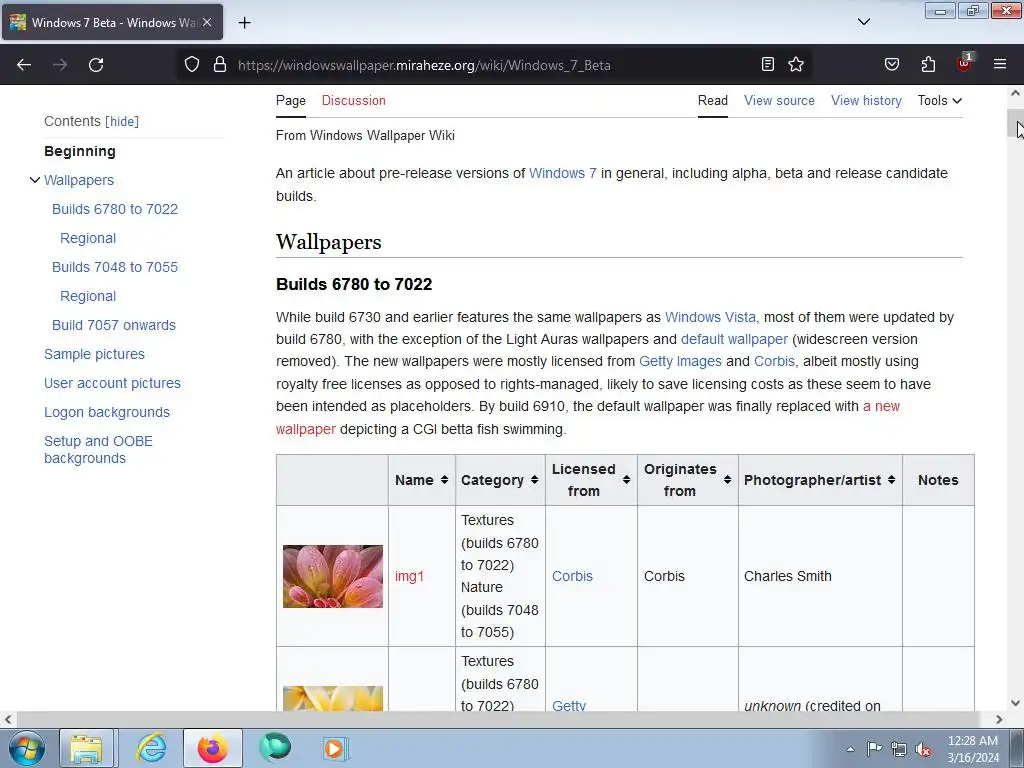List all tabs dropdown arrow
This screenshot has height=768, width=1024.
coord(864,22)
